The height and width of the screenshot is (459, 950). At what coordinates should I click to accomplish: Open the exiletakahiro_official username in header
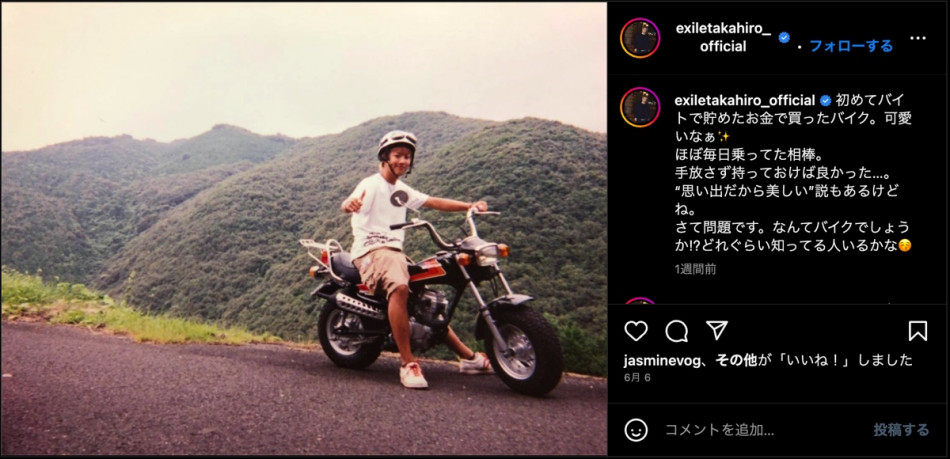pos(723,38)
